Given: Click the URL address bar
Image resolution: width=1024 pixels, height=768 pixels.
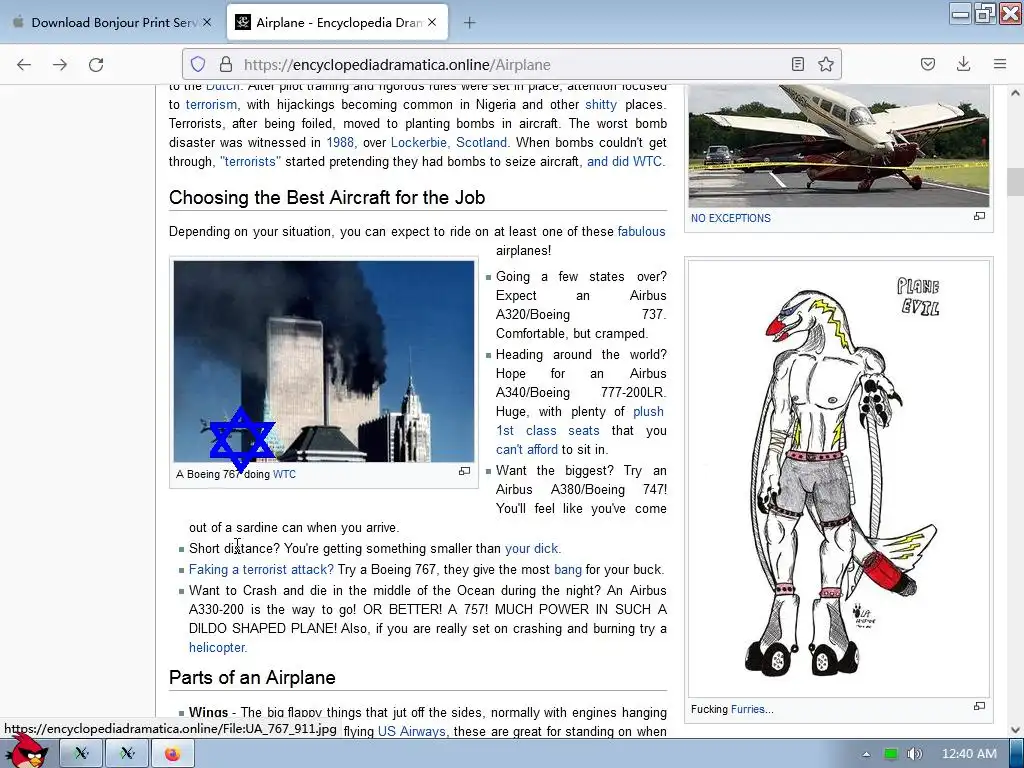Looking at the screenshot, I should (x=511, y=65).
